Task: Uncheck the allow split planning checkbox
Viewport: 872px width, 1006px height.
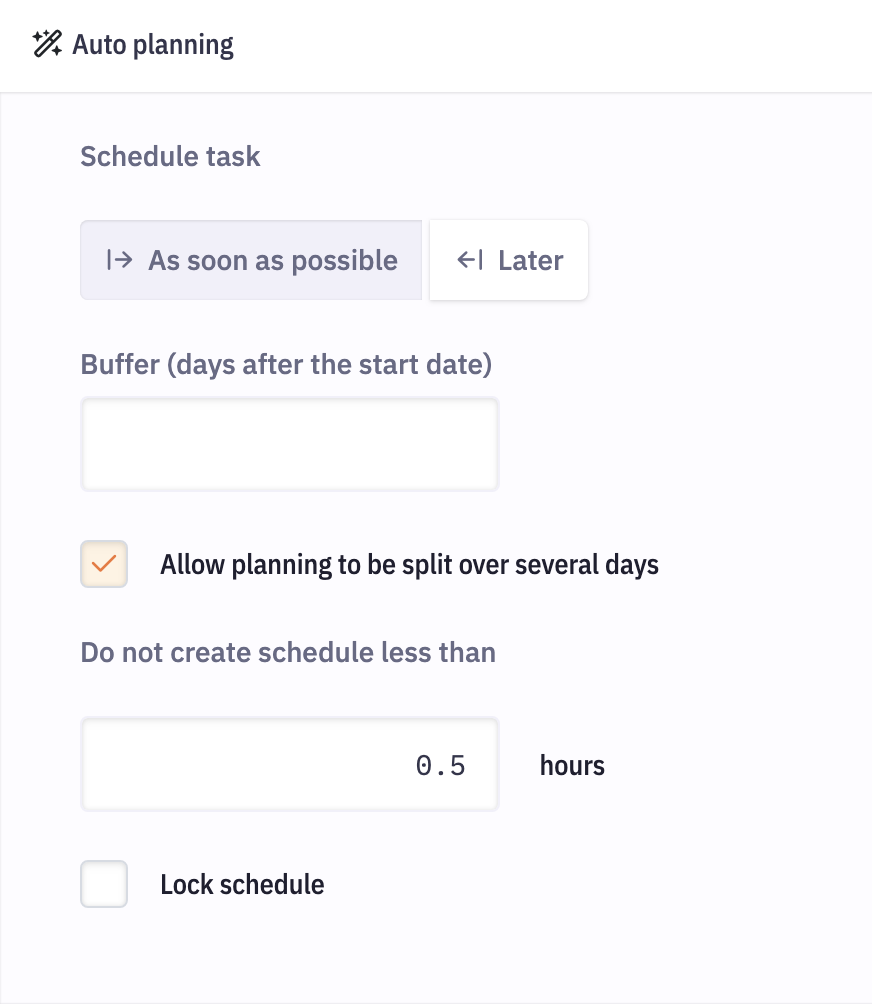Action: point(104,564)
